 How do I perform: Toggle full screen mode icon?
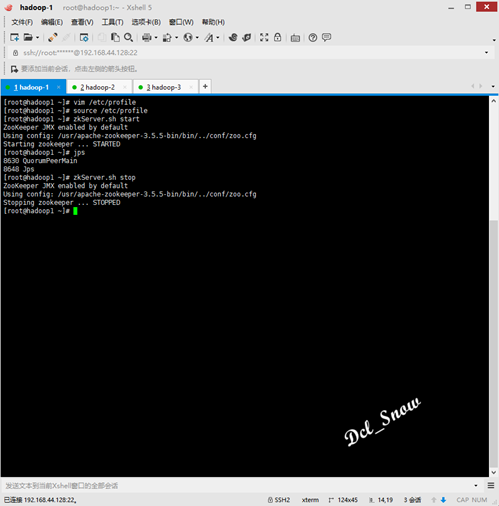point(264,37)
